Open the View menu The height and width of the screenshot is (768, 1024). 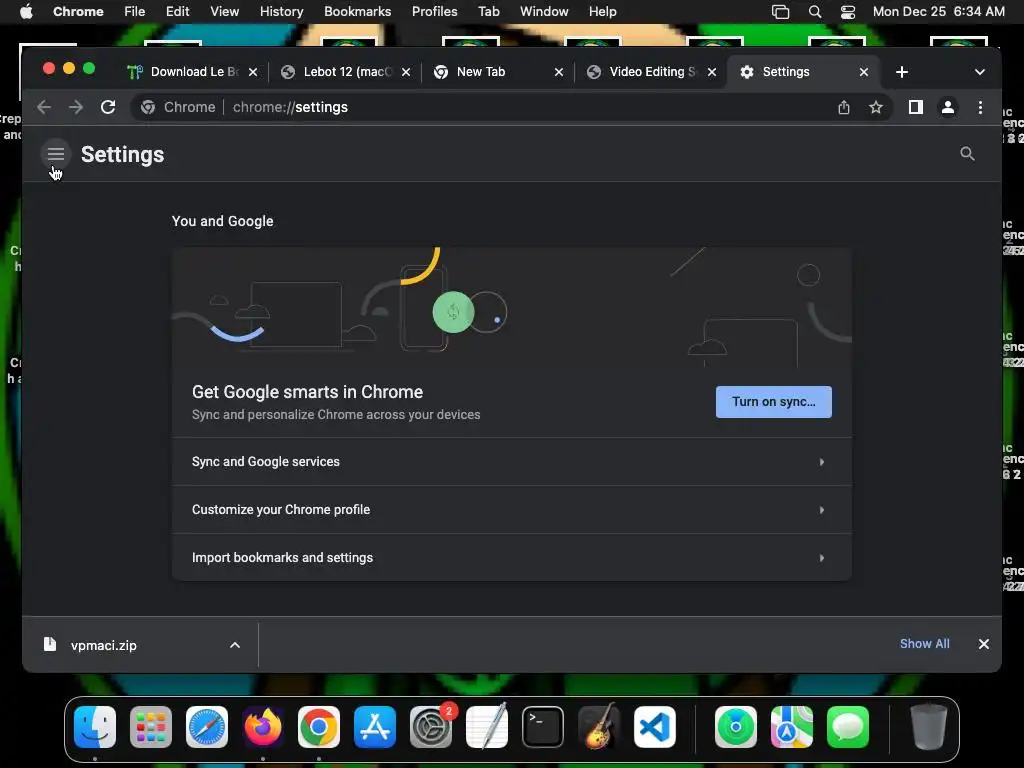[224, 12]
